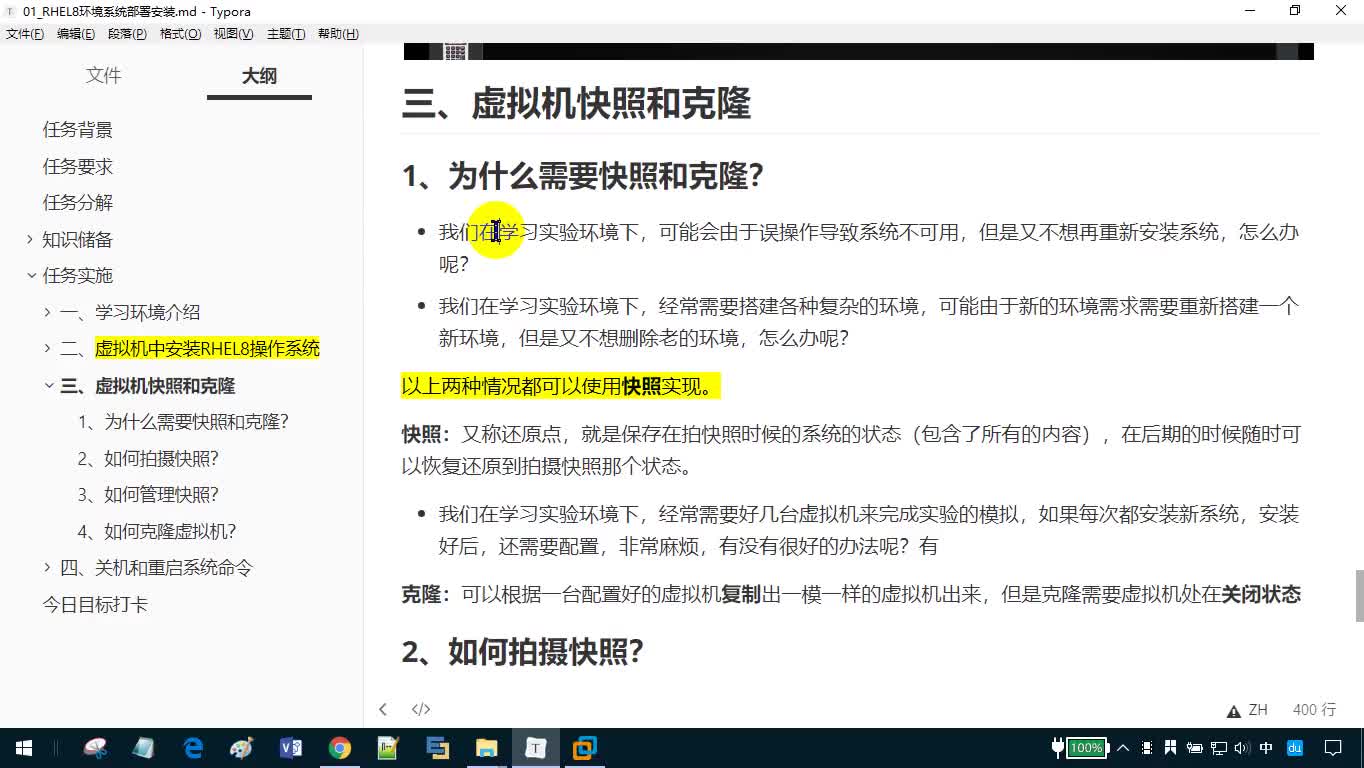Expand 四、关机和重启系统命令 outline node

click(x=48, y=567)
